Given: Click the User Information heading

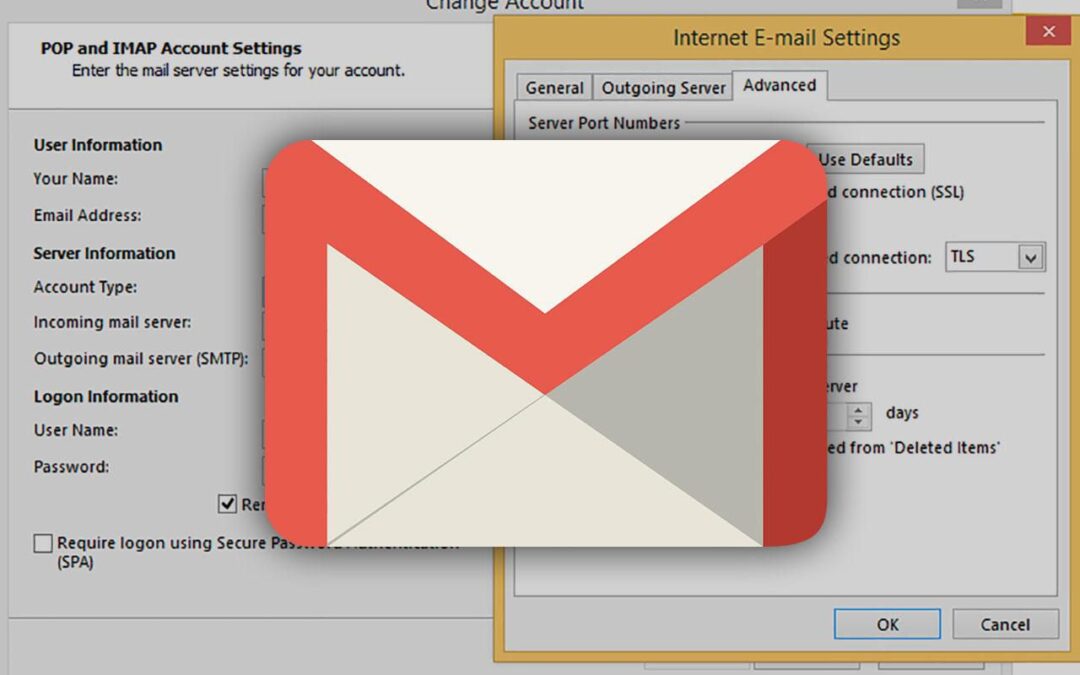Looking at the screenshot, I should pyautogui.click(x=98, y=145).
